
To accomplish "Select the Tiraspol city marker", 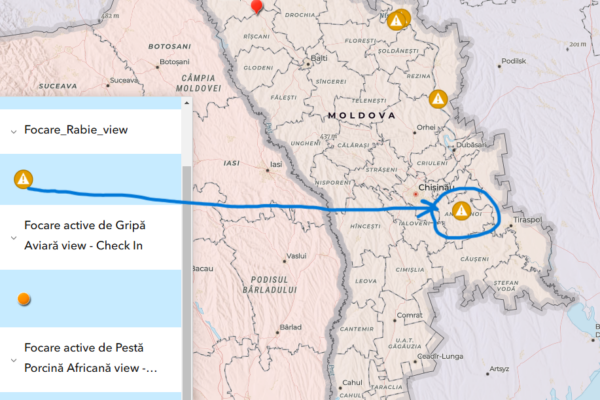I will (x=510, y=228).
